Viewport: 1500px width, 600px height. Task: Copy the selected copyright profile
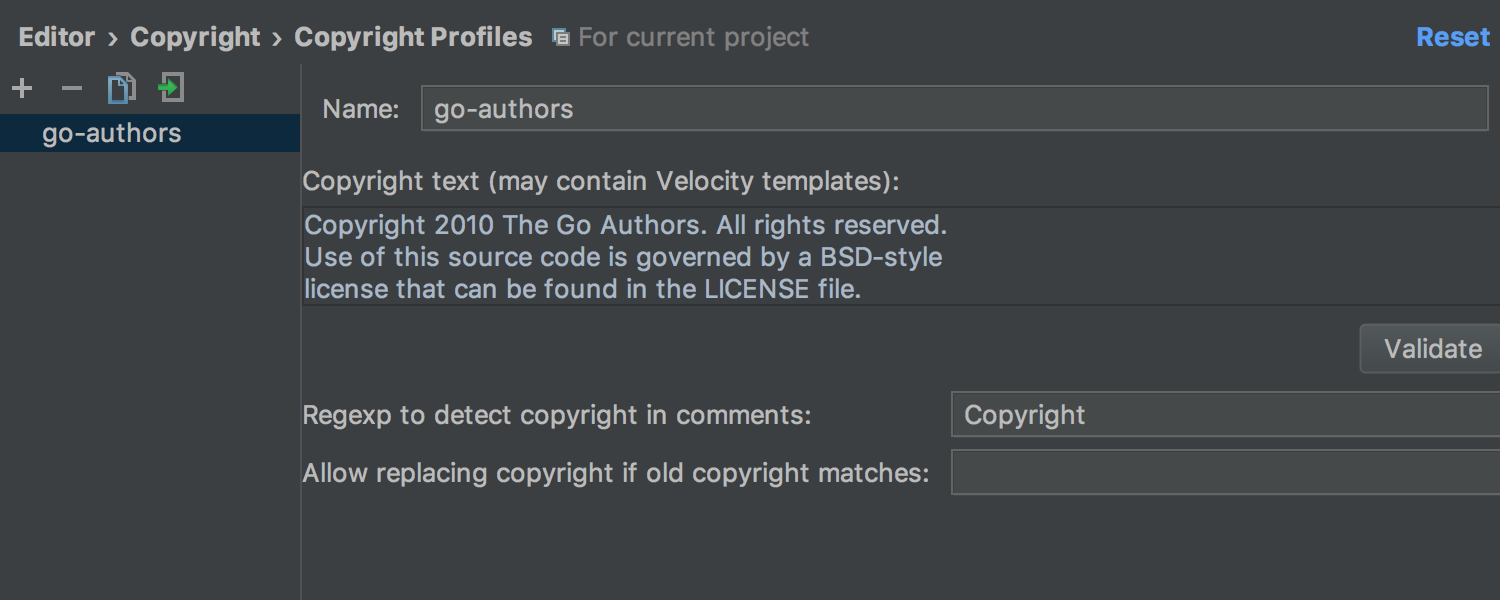point(122,88)
